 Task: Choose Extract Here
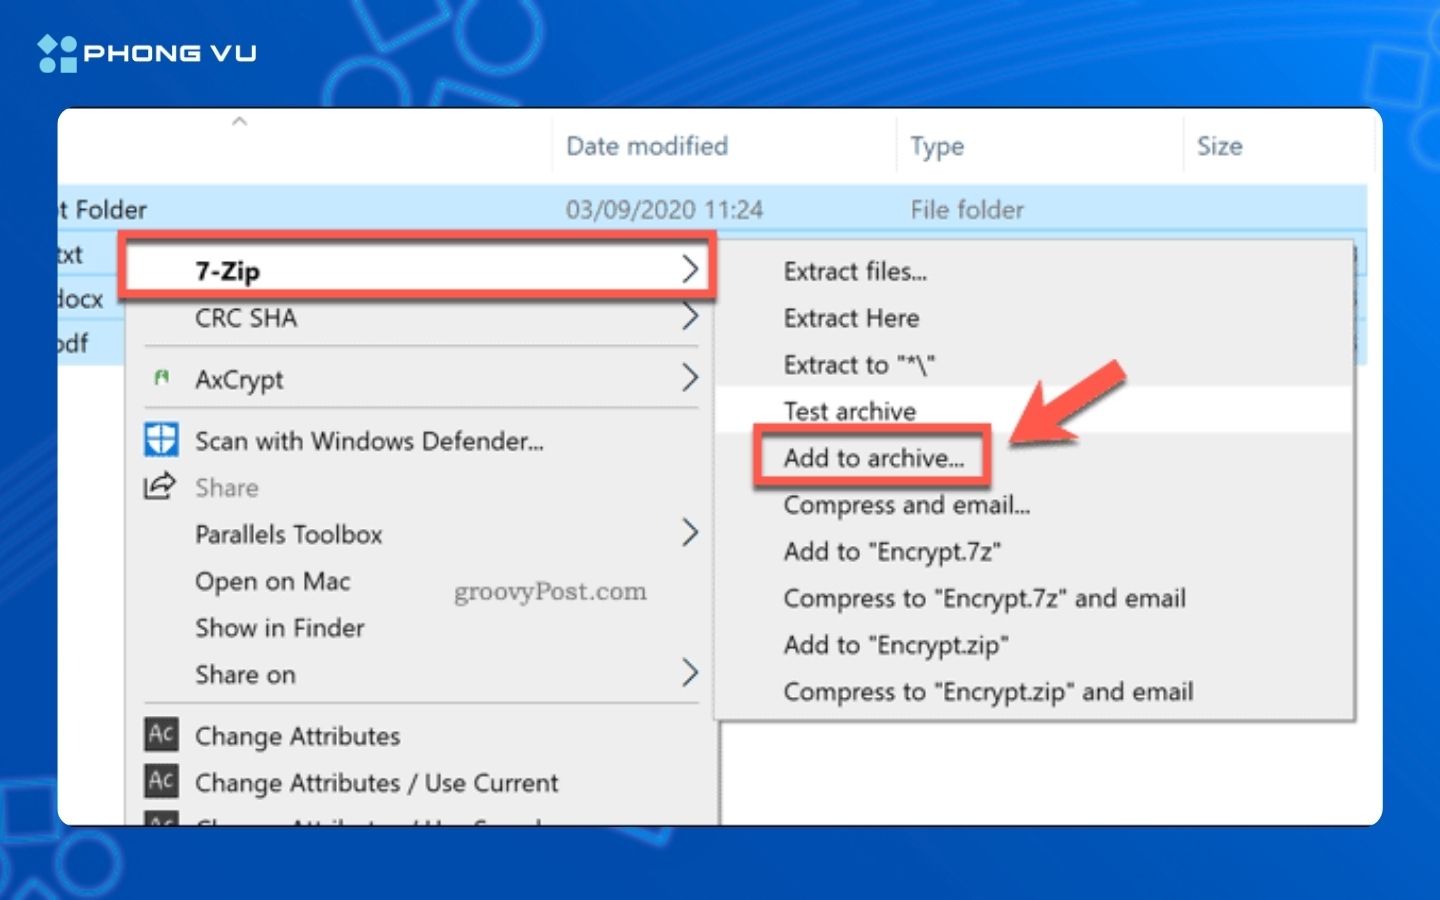point(1035,318)
